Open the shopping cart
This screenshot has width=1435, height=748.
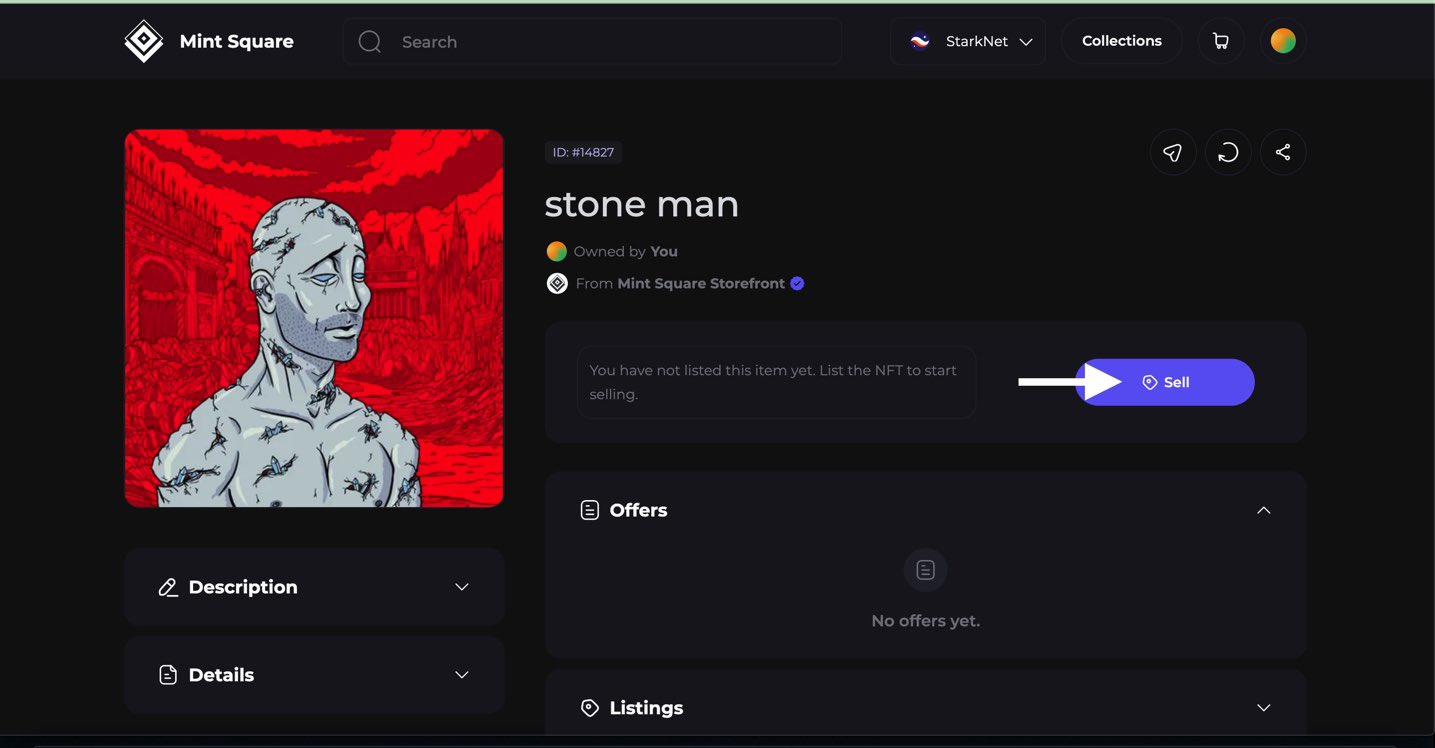(x=1221, y=41)
